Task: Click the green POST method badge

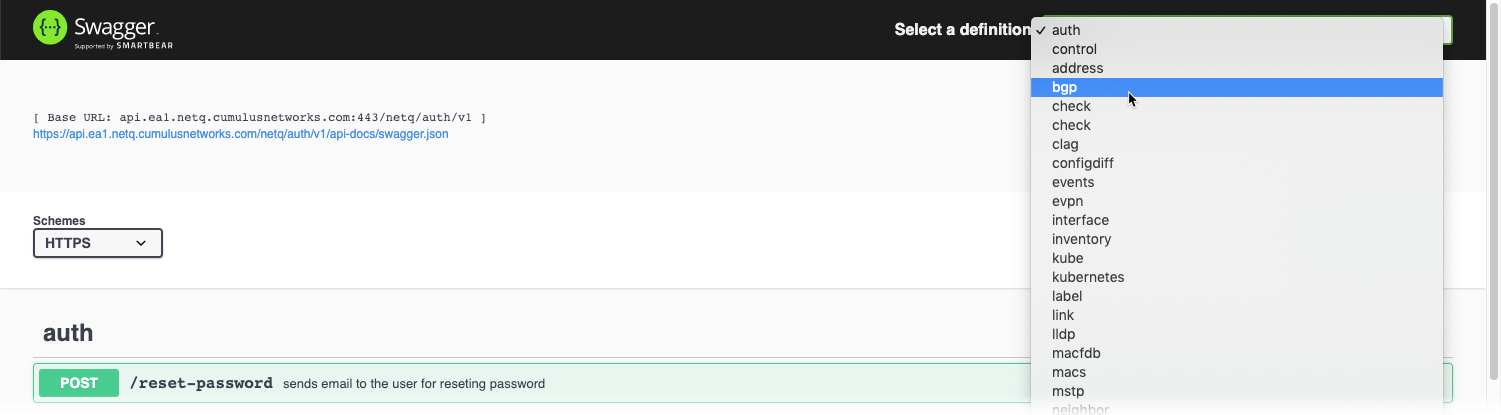Action: tap(79, 383)
